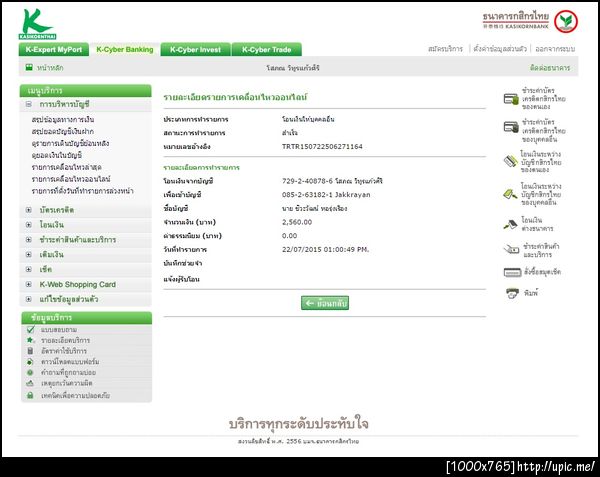The height and width of the screenshot is (477, 600).
Task: Open รายการเคลื่อนไหวออนไลน์ menu link
Action: coord(71,179)
